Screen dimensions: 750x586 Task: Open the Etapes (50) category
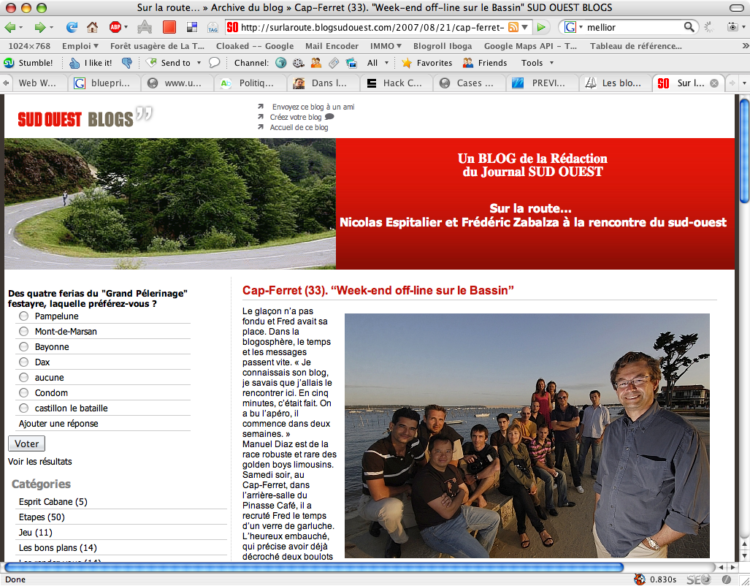click(x=42, y=517)
